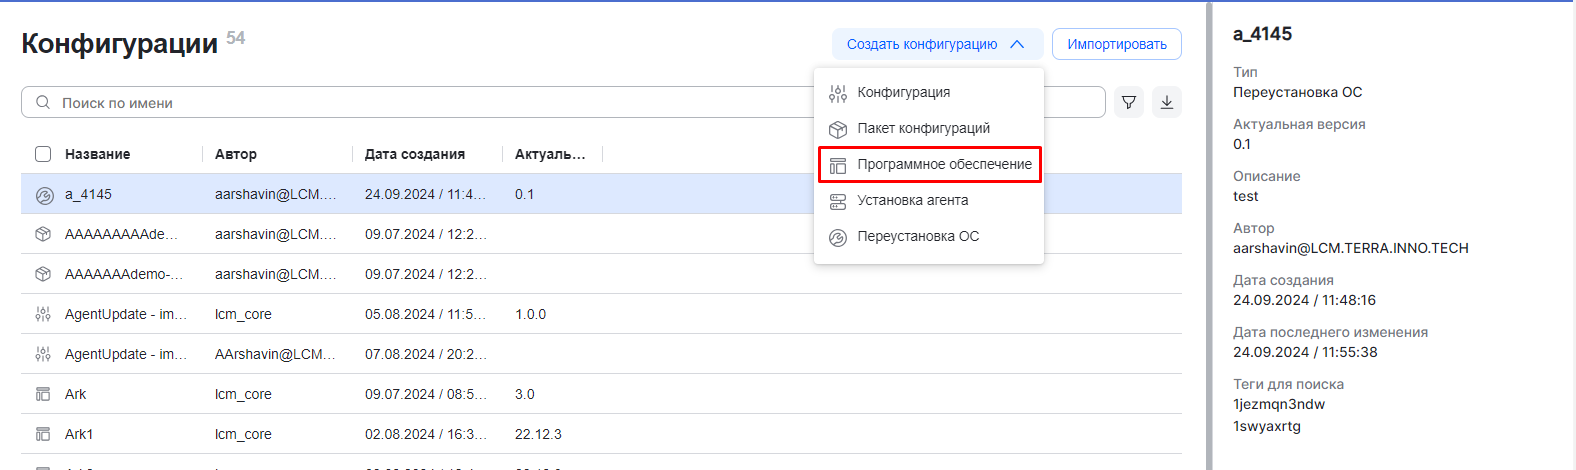Click the a_4145 row OS reinstall icon
The height and width of the screenshot is (470, 1576).
coord(44,195)
